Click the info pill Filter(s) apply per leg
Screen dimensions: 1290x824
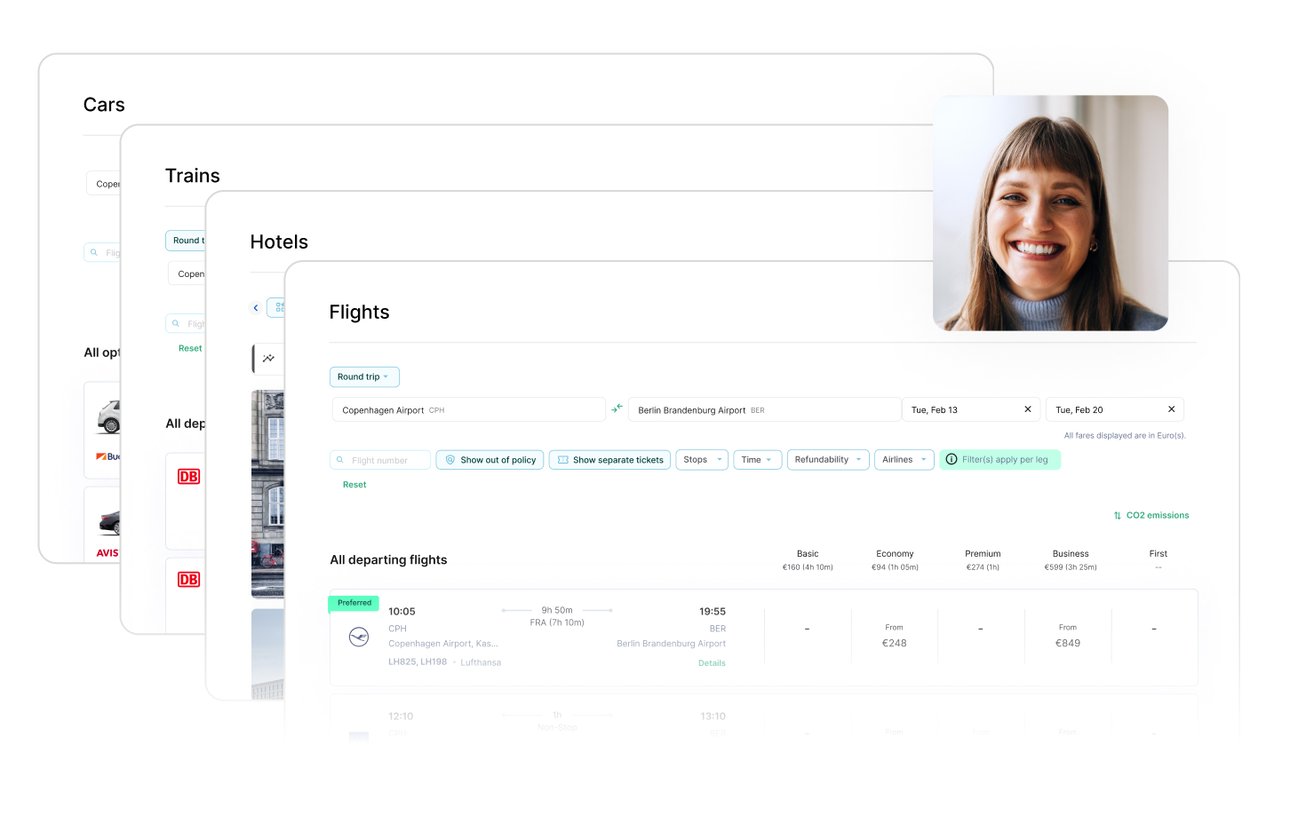[1000, 460]
